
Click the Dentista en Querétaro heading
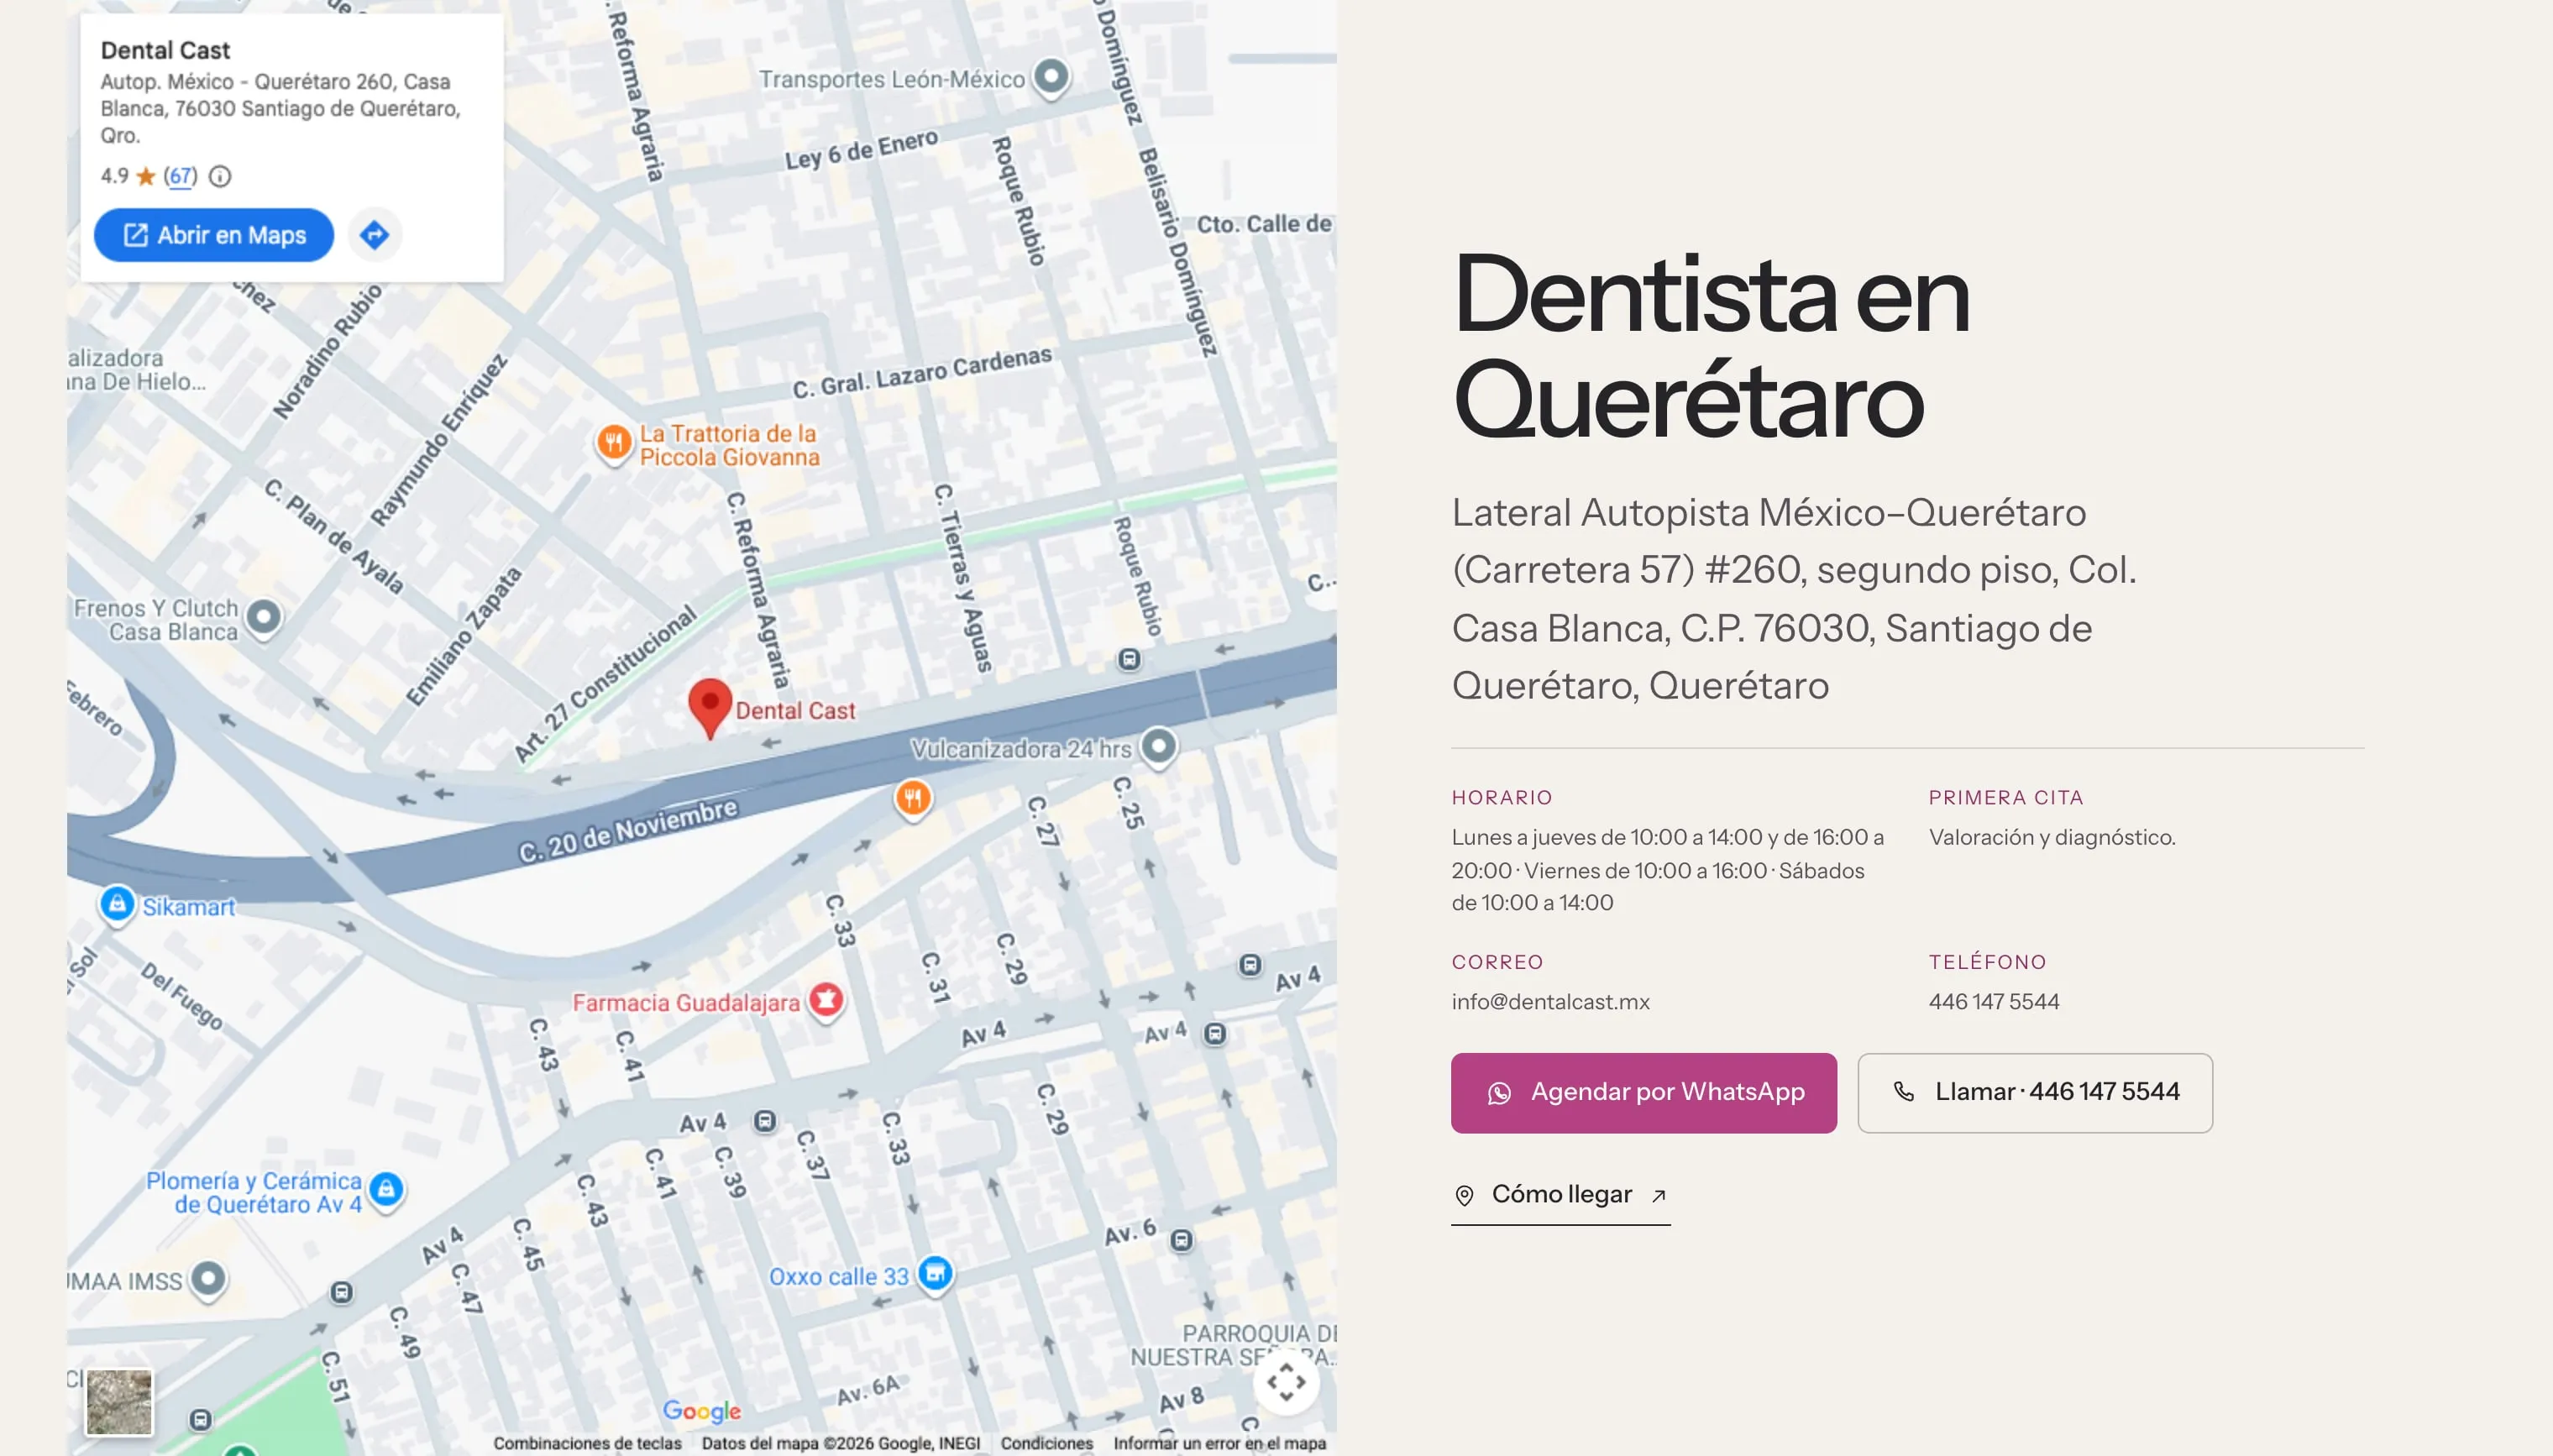(x=1711, y=346)
